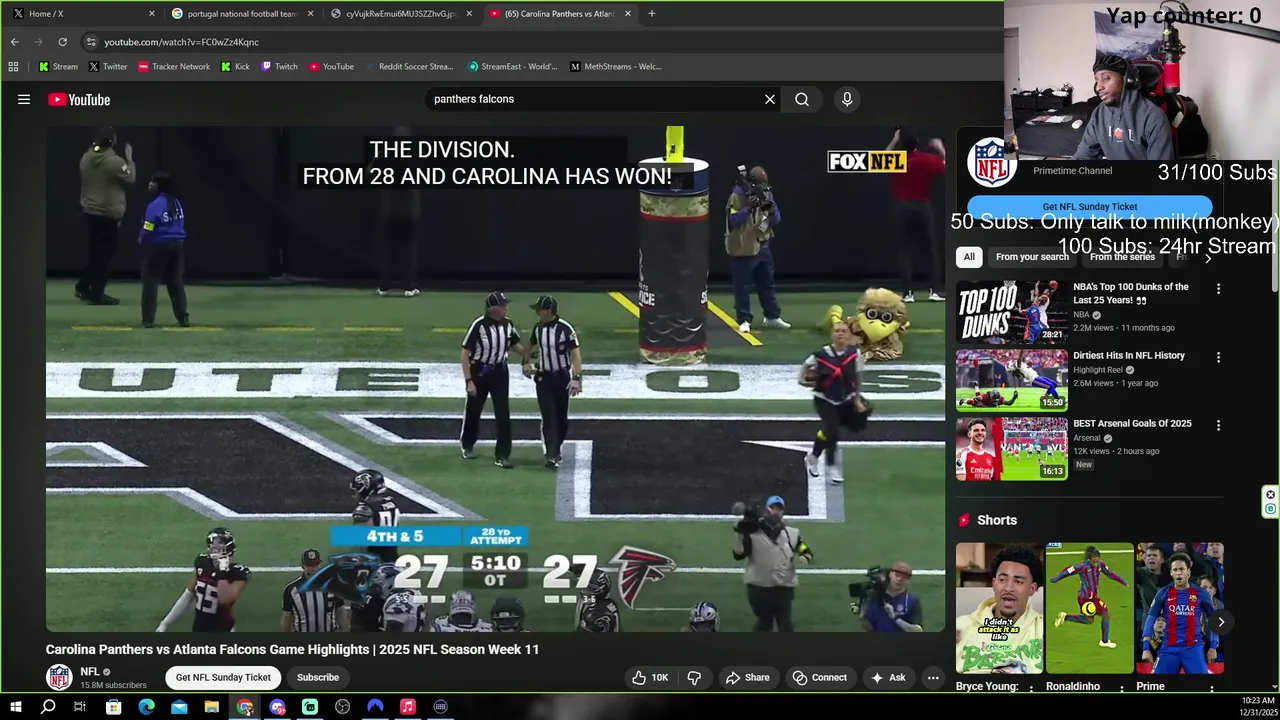1280x720 pixels.
Task: Select the All filter chip
Action: coord(969,257)
